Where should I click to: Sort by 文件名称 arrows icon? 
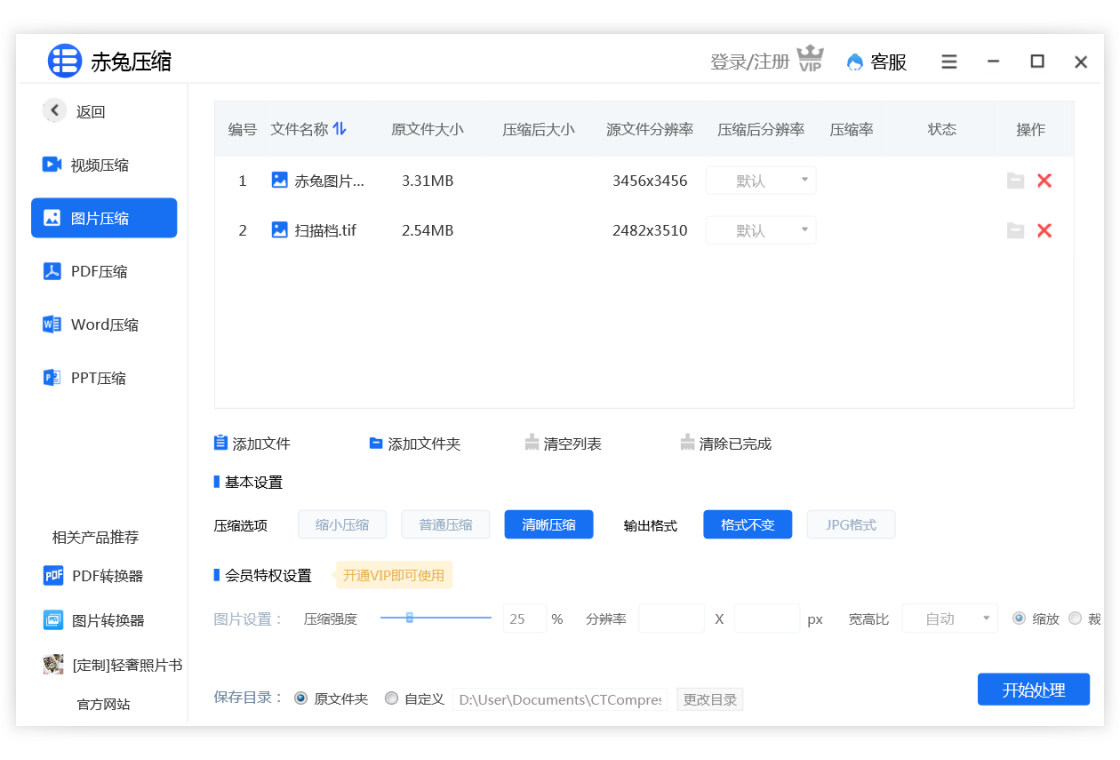click(339, 129)
